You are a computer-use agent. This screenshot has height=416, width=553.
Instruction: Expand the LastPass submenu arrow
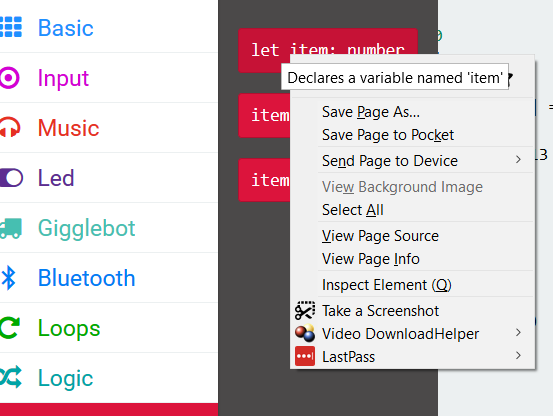click(x=518, y=355)
